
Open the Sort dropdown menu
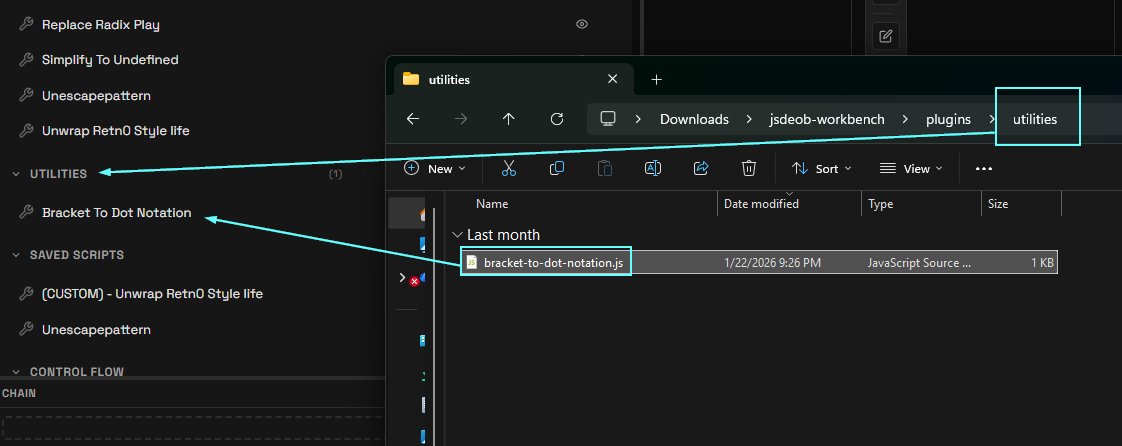821,169
